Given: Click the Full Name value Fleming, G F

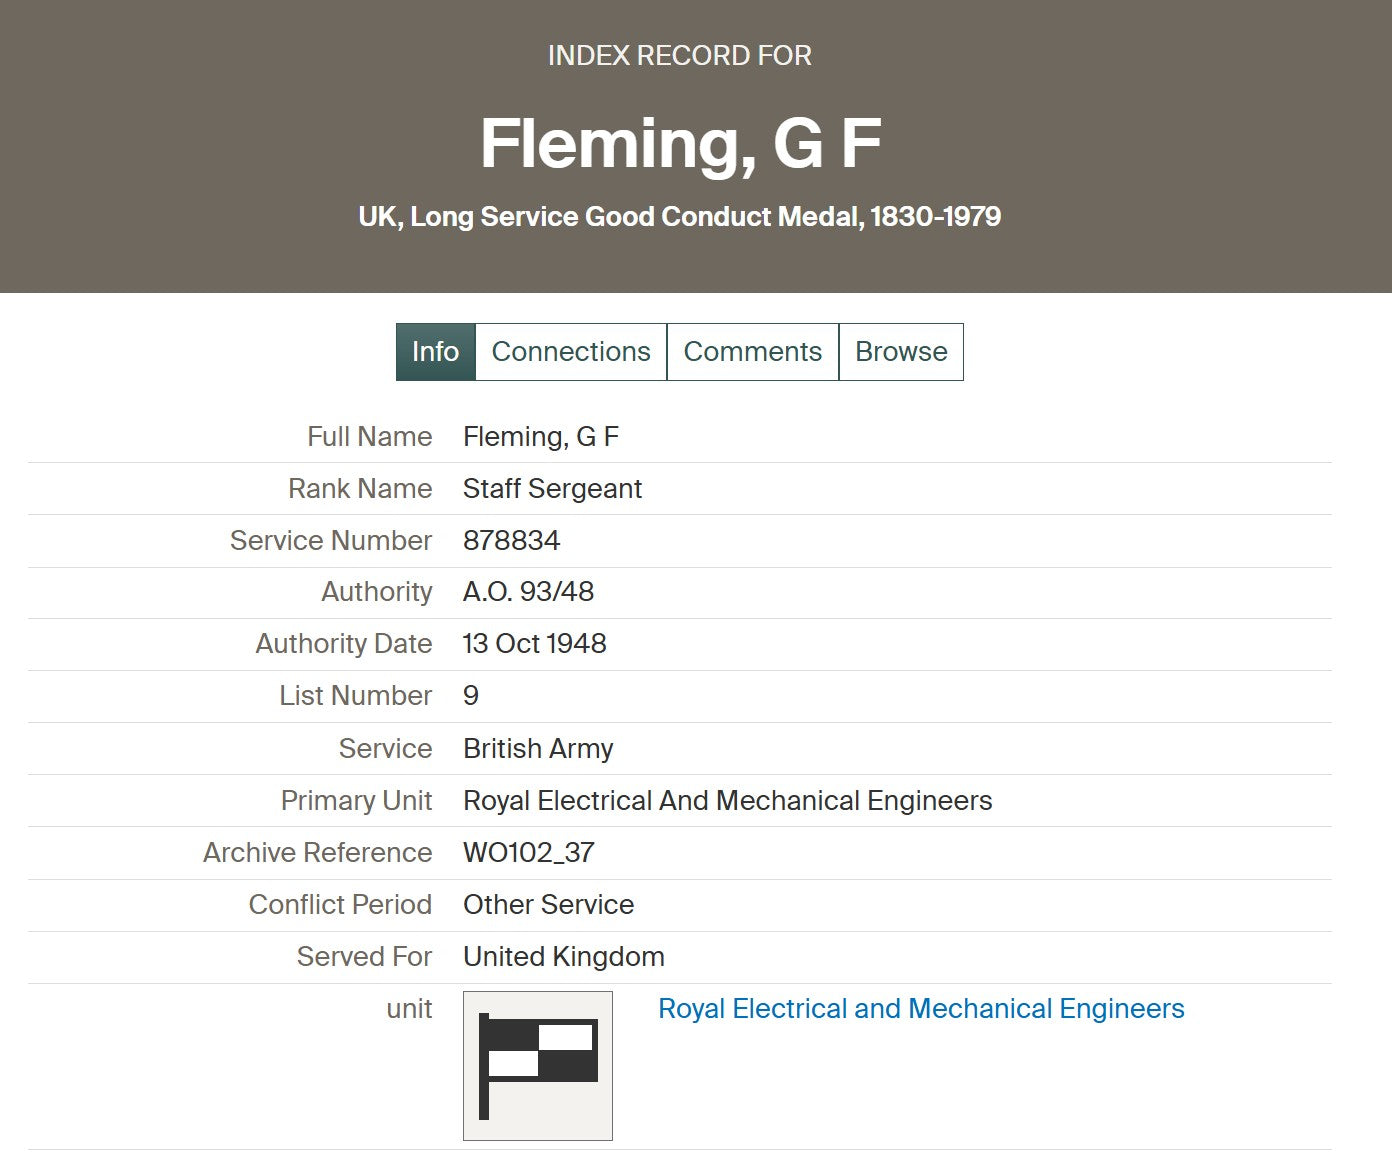Looking at the screenshot, I should click(x=541, y=437).
